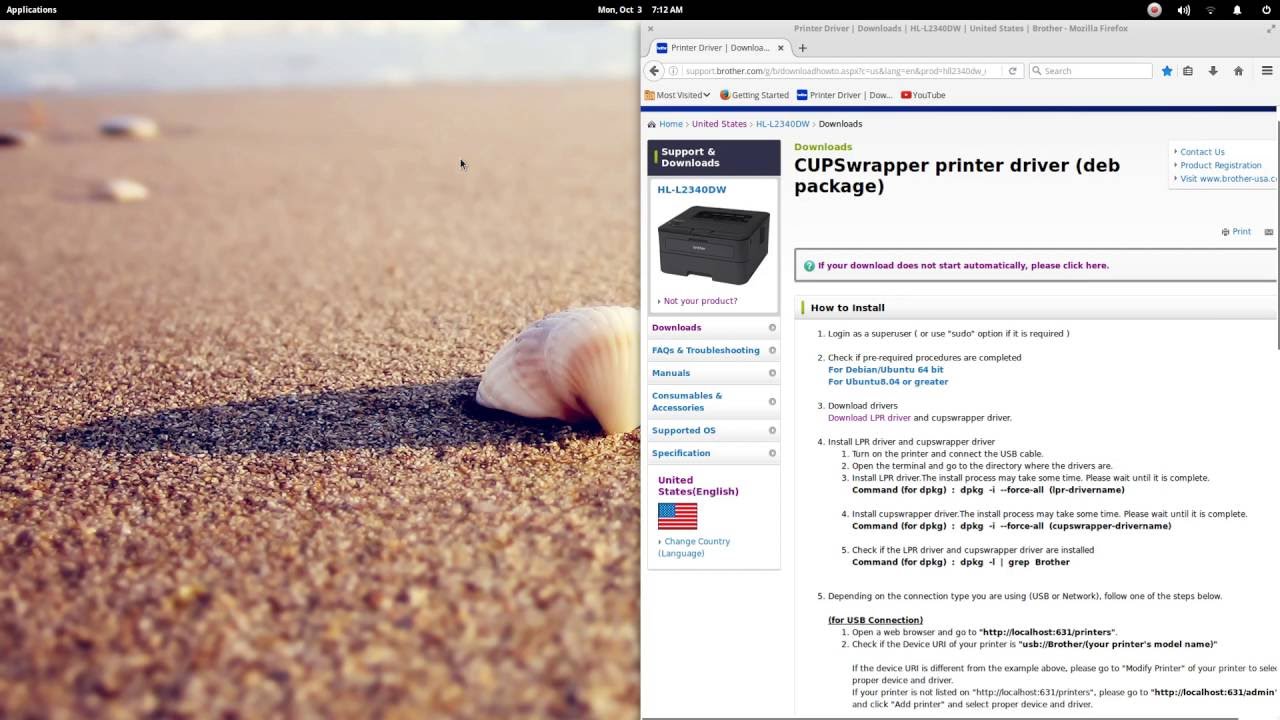
Task: Open the Specification sidebar item
Action: point(714,453)
